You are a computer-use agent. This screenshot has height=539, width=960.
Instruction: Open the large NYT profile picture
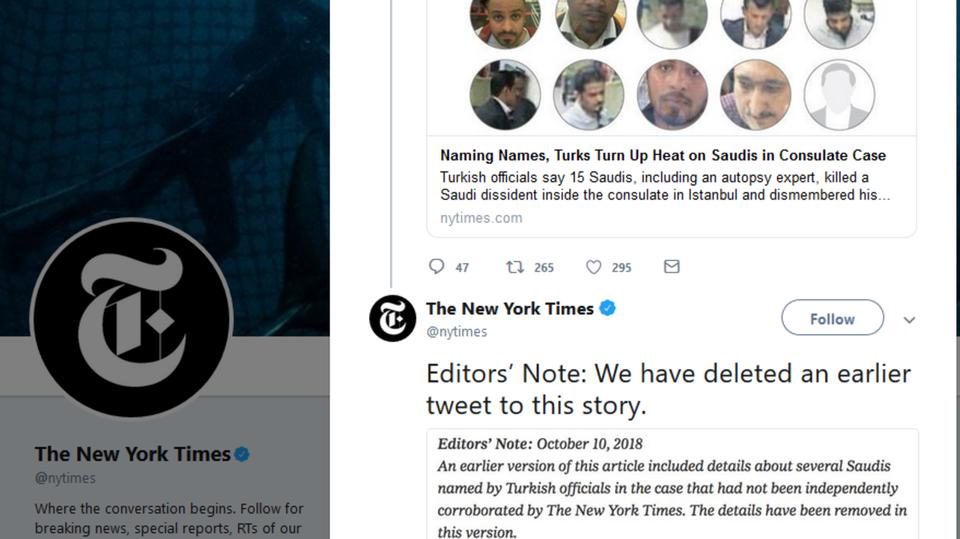tap(131, 318)
